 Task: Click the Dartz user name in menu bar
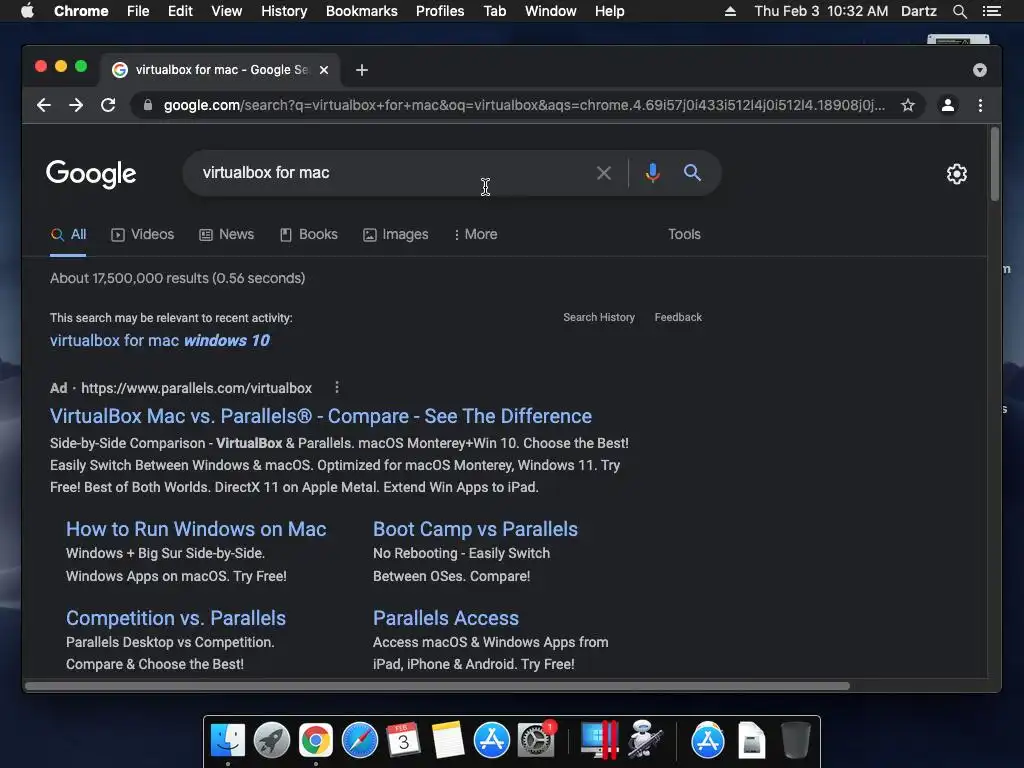click(x=918, y=11)
